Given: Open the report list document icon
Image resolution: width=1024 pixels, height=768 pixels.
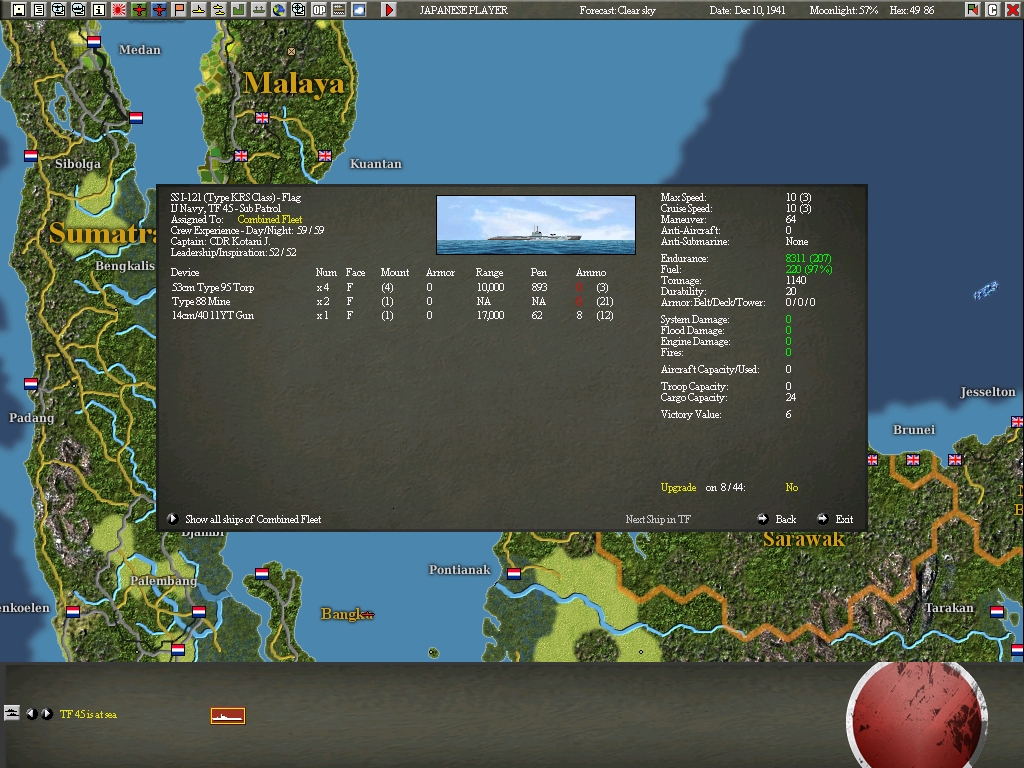Looking at the screenshot, I should [x=39, y=10].
